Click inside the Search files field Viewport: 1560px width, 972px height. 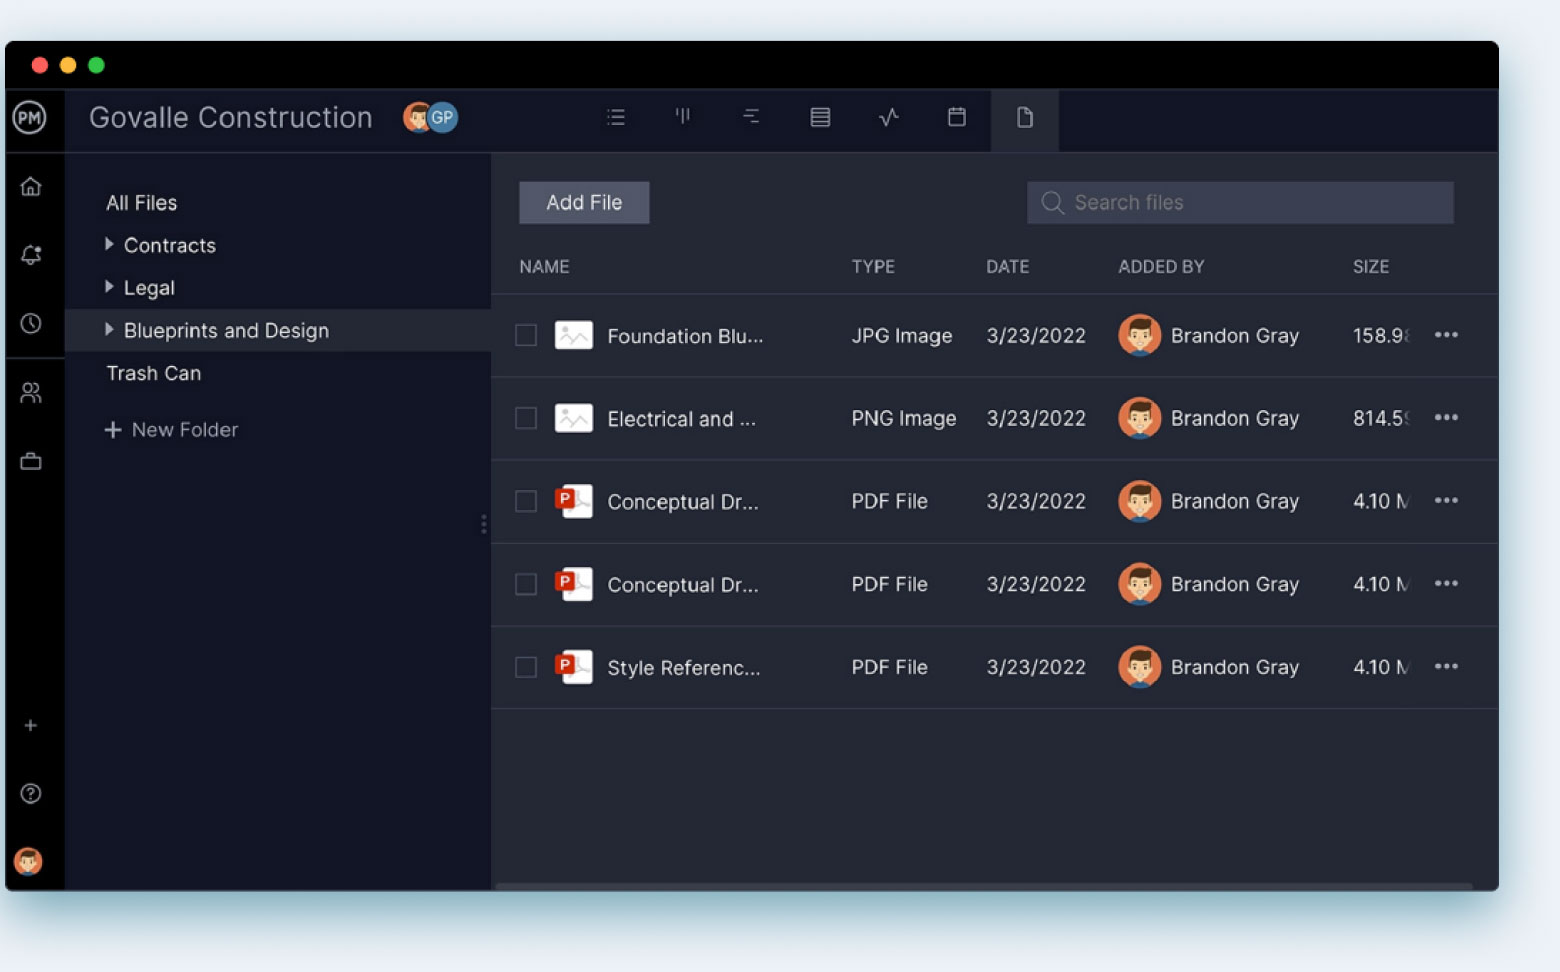tap(1240, 202)
